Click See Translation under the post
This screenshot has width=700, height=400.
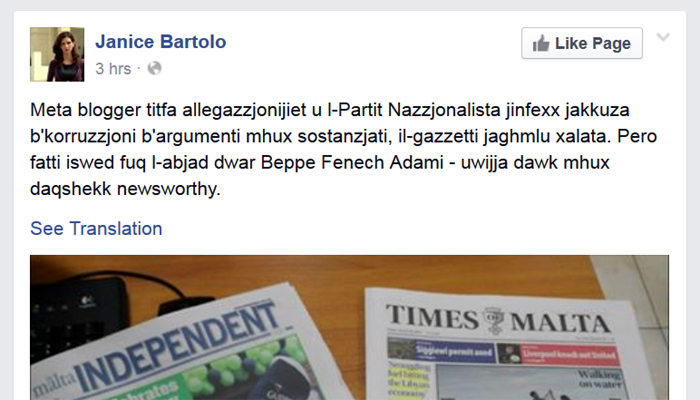coord(96,228)
